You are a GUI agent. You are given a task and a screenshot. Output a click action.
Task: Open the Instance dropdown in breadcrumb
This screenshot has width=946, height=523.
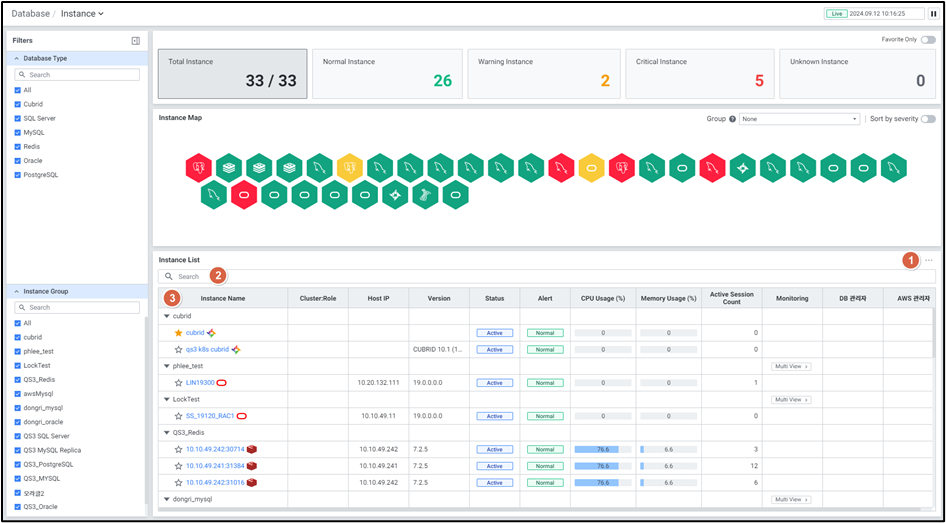point(82,14)
